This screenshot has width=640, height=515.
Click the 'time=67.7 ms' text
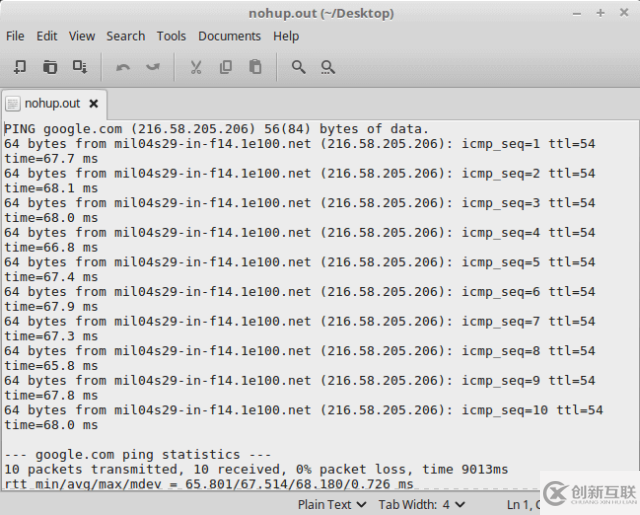pos(51,159)
